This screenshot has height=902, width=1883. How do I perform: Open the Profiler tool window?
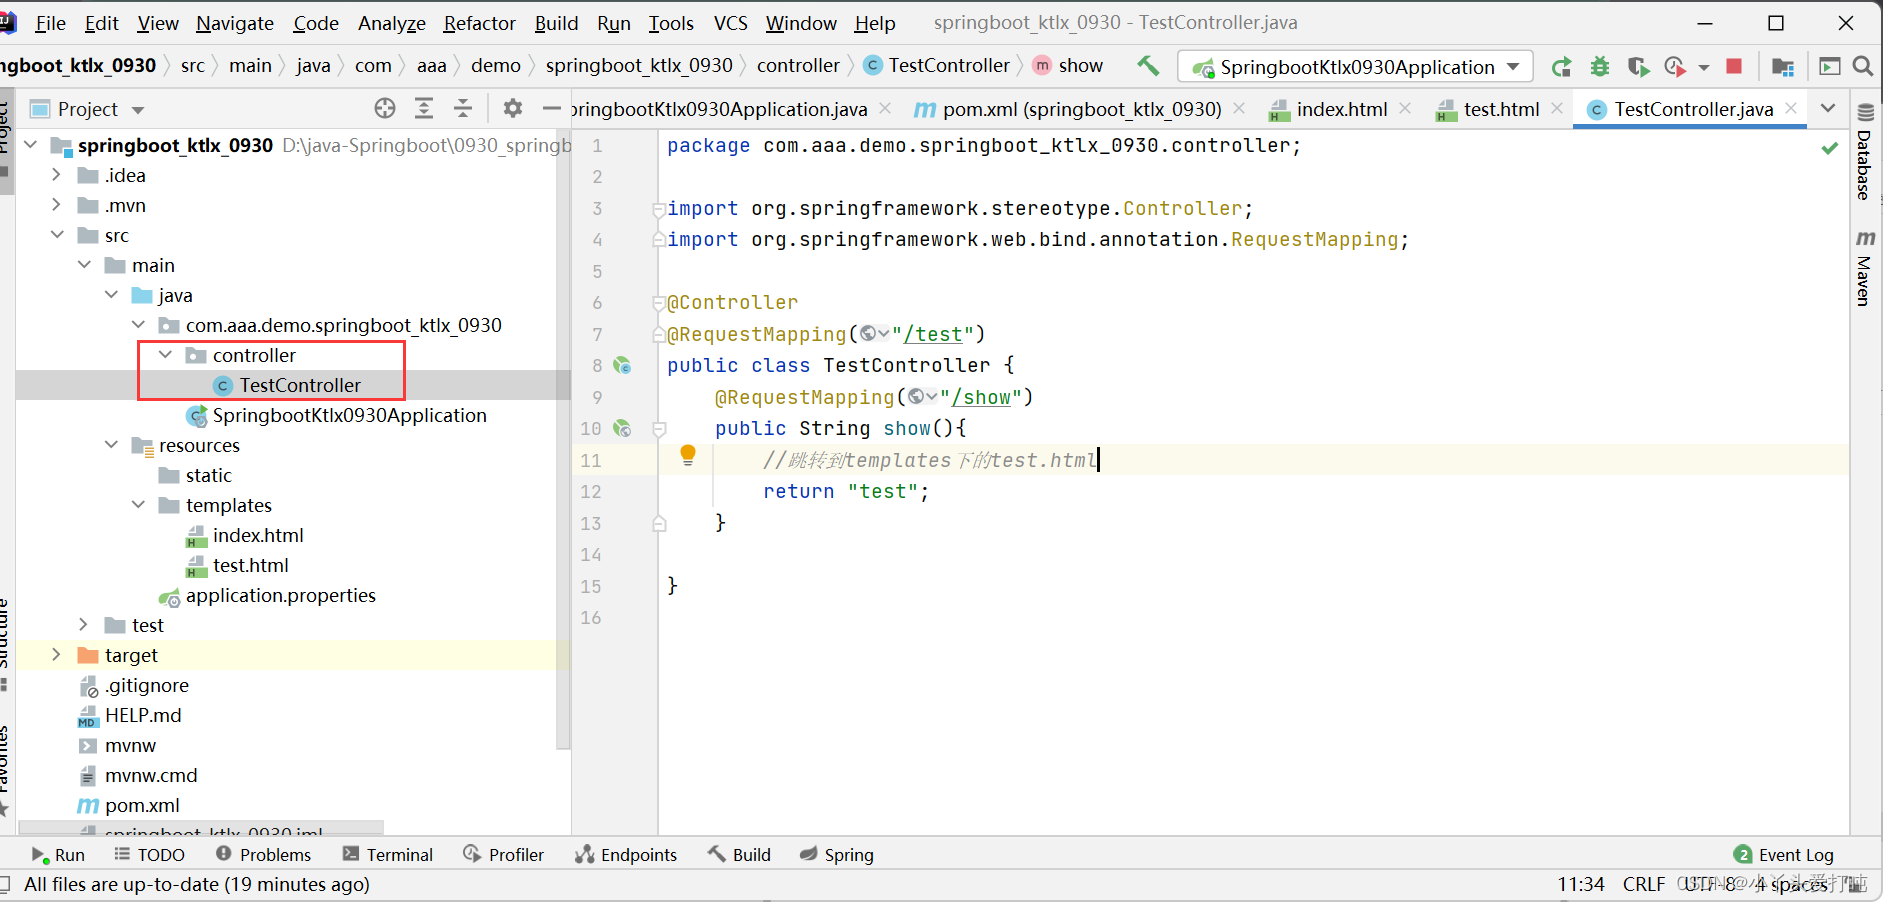(x=504, y=855)
